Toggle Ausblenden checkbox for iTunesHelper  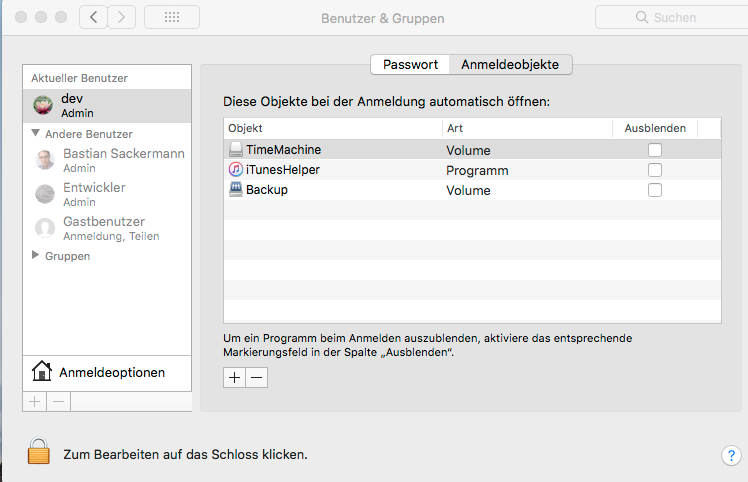pos(655,170)
